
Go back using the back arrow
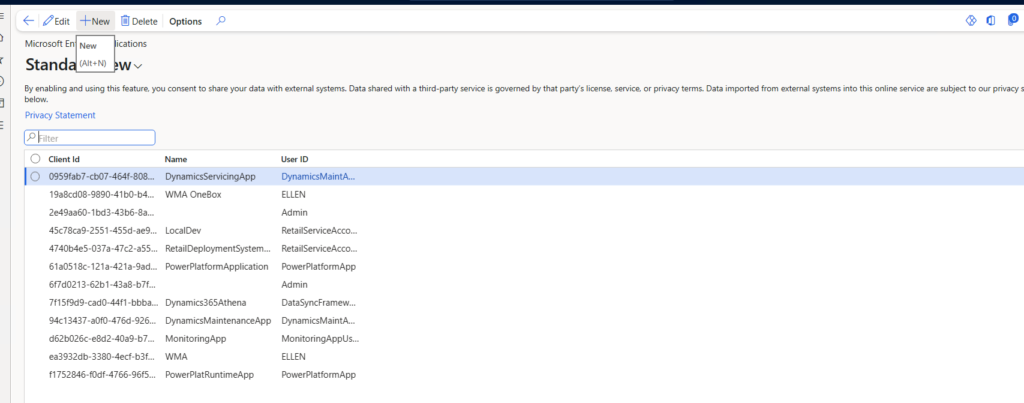(28, 21)
